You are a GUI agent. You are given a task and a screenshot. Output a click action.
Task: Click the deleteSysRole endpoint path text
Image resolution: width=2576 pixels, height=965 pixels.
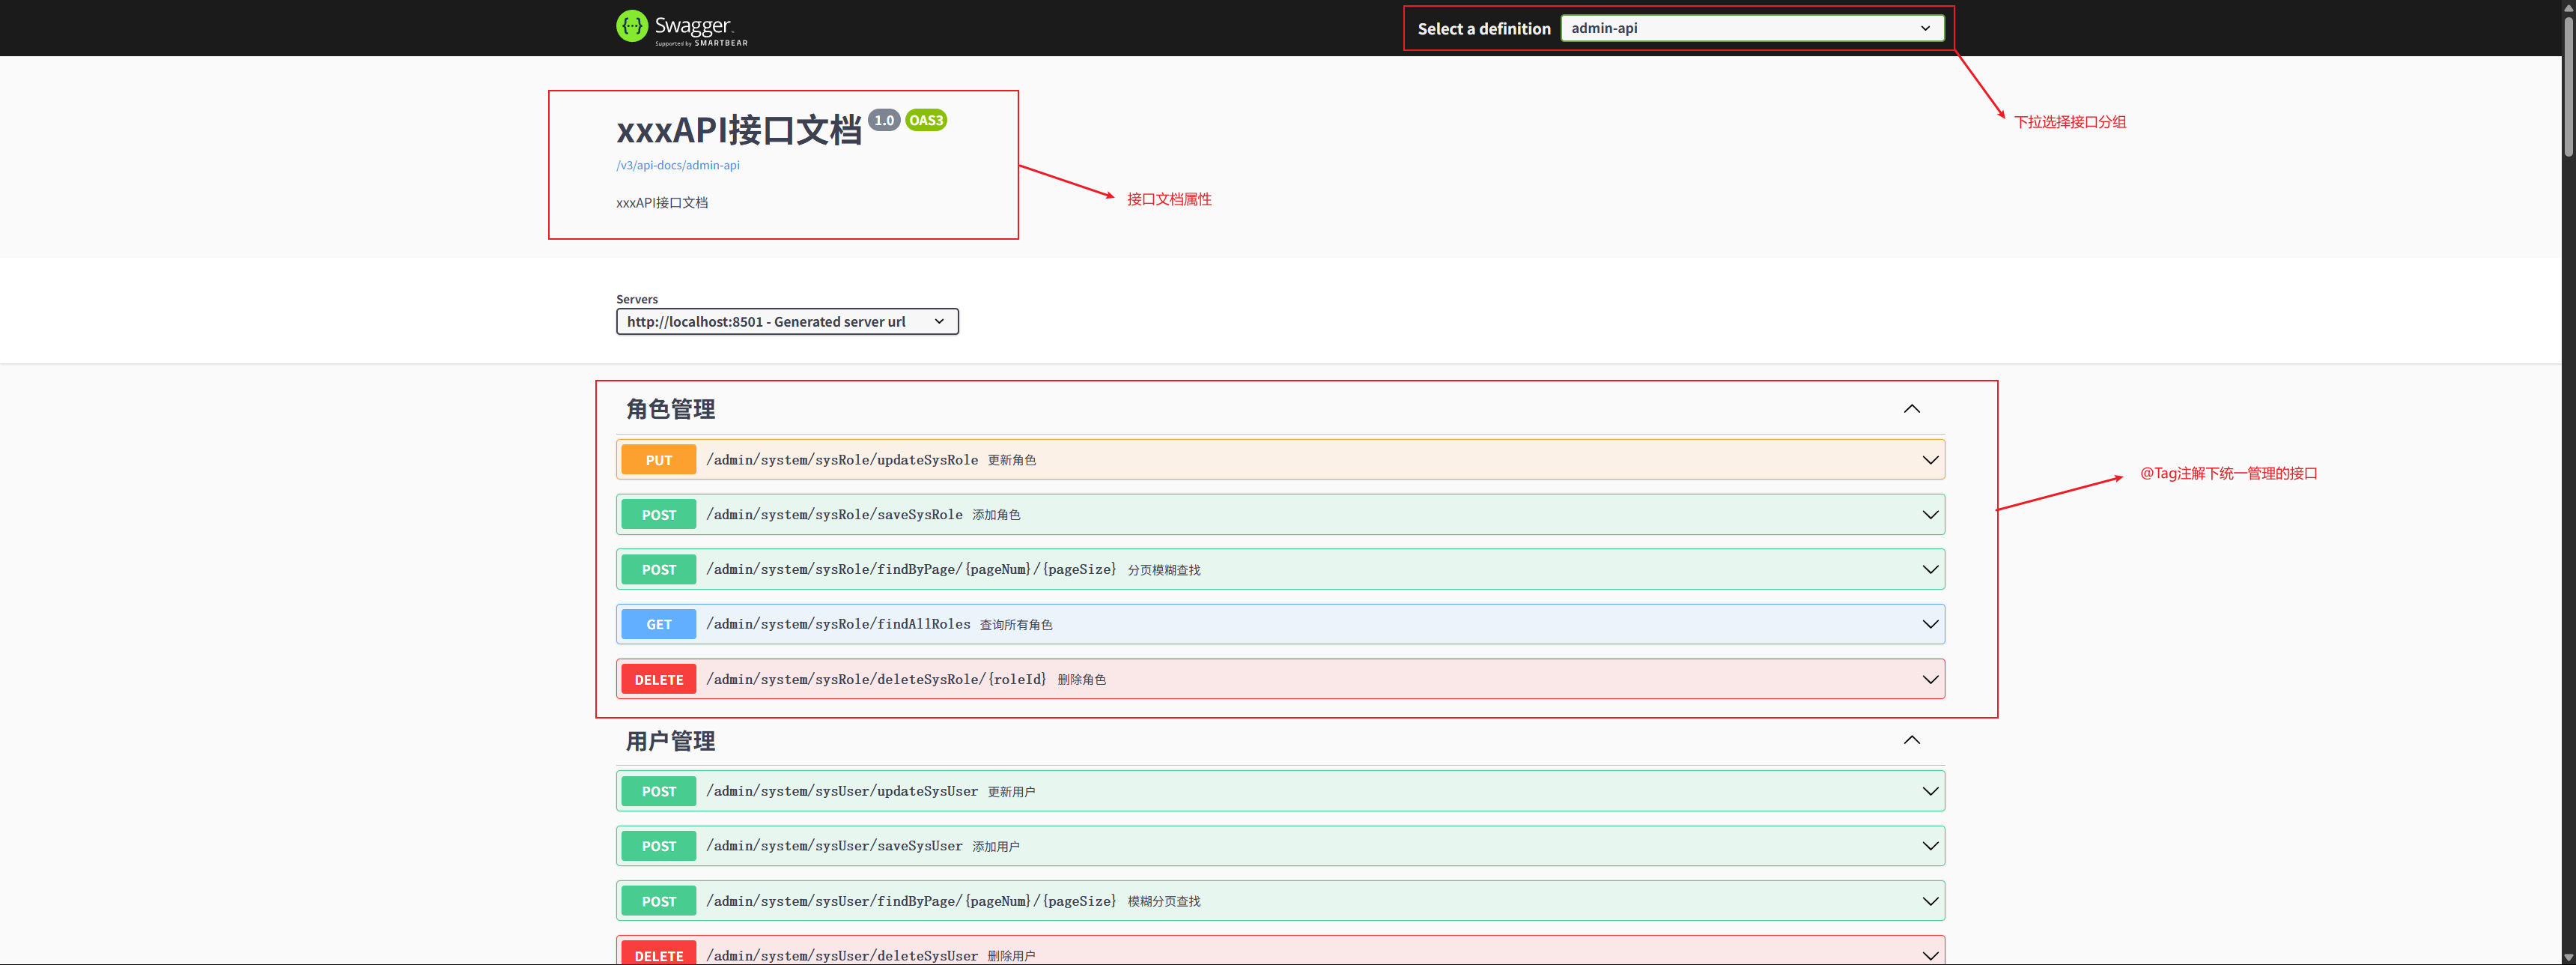(x=875, y=678)
